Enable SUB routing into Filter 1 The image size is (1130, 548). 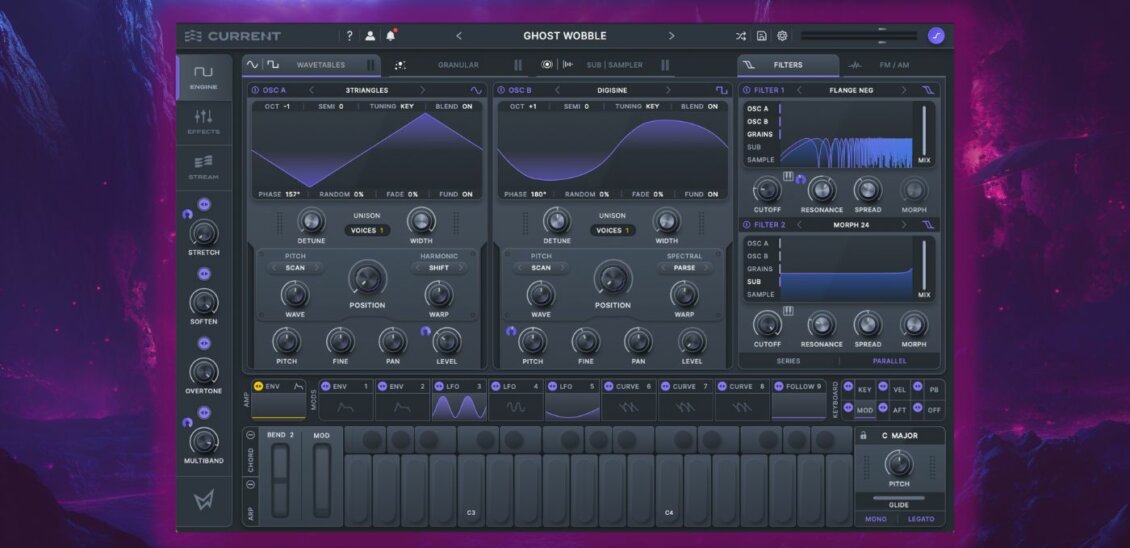pos(754,147)
